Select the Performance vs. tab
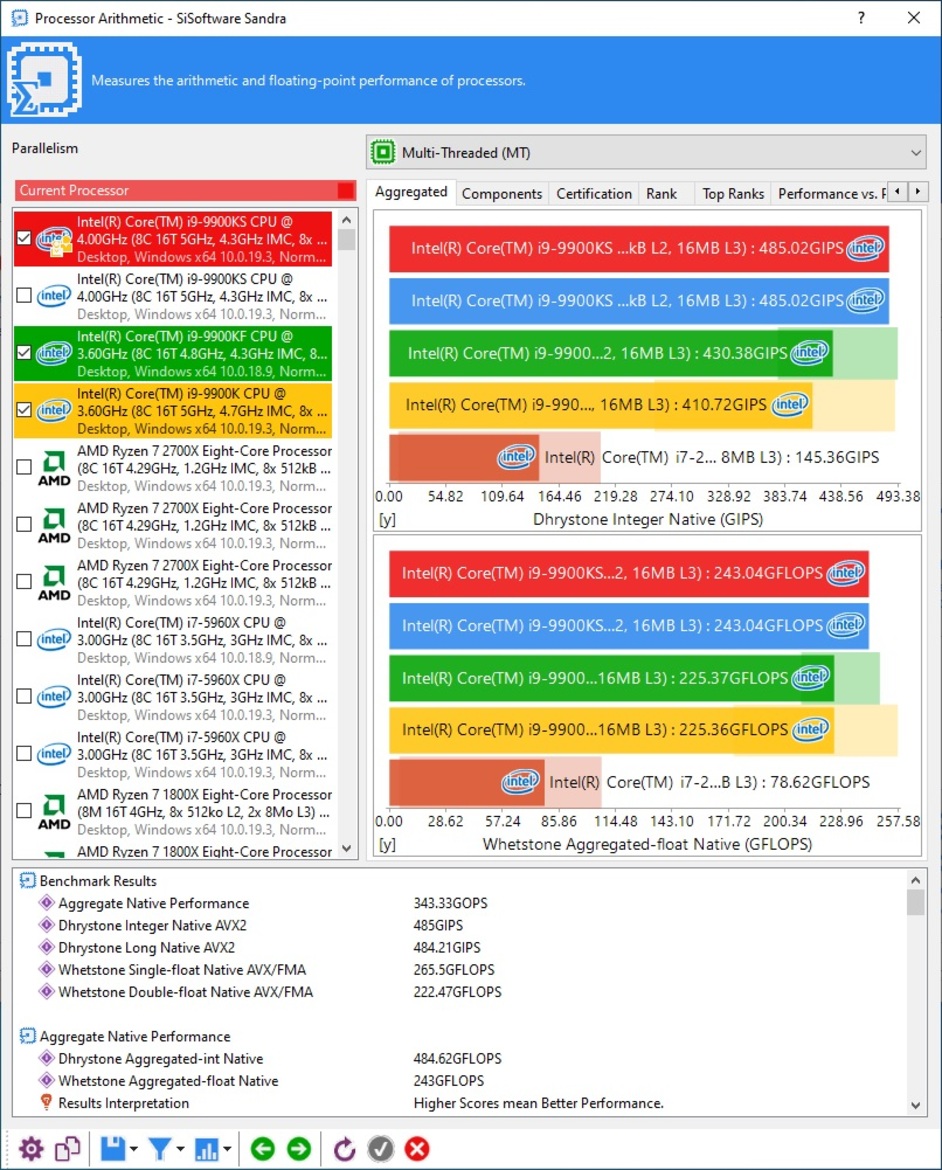The height and width of the screenshot is (1170, 942). point(830,193)
